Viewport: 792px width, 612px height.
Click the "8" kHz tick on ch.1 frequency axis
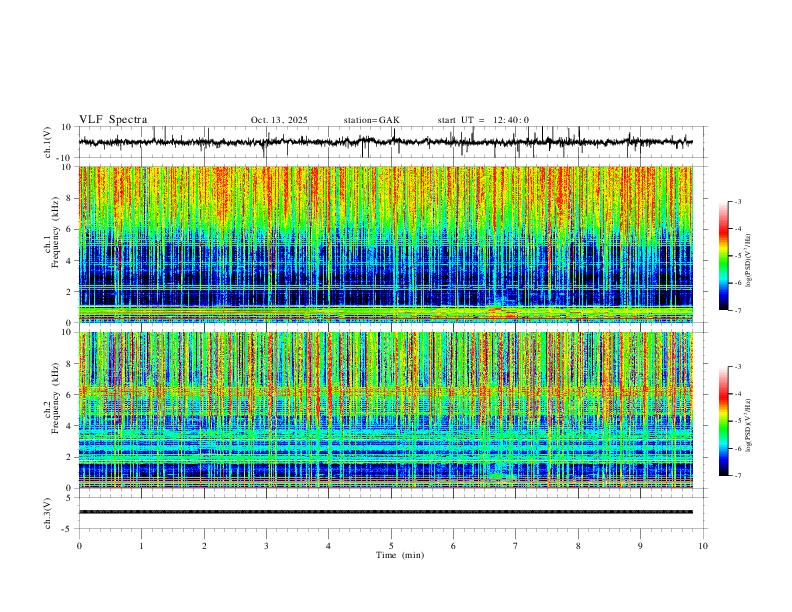(70, 198)
